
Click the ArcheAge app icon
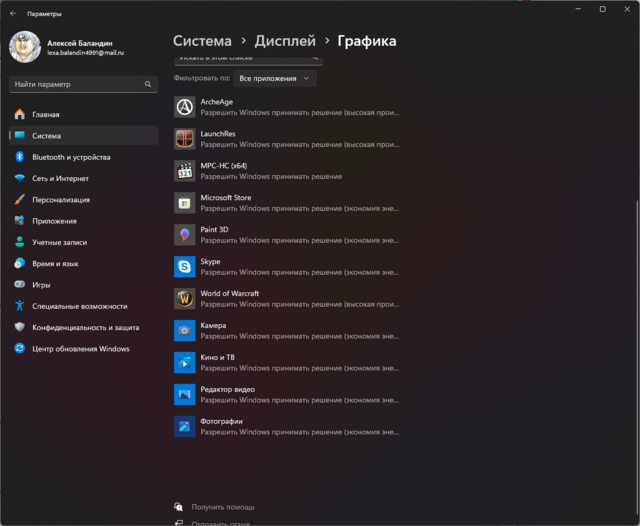click(x=184, y=107)
